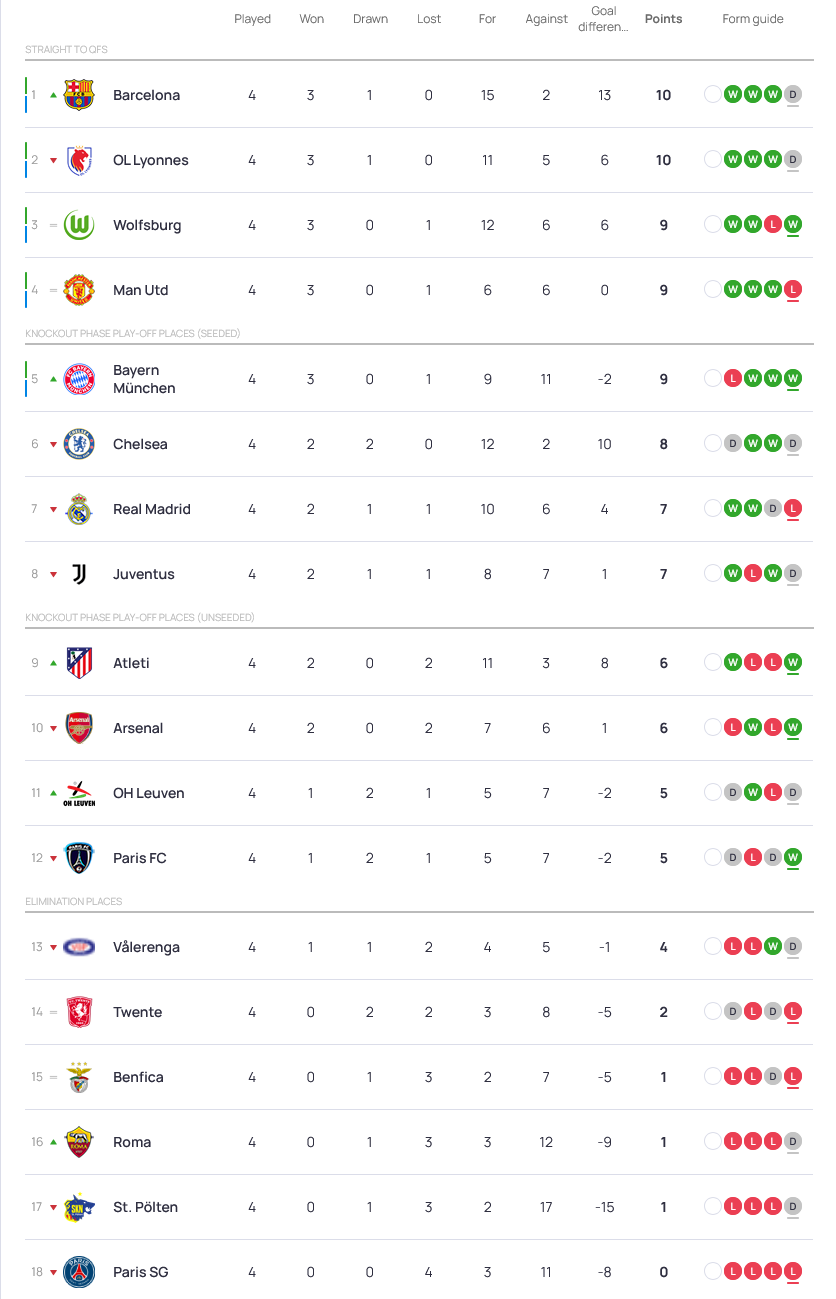Click the Chelsea club crest
The image size is (836, 1299).
point(79,444)
